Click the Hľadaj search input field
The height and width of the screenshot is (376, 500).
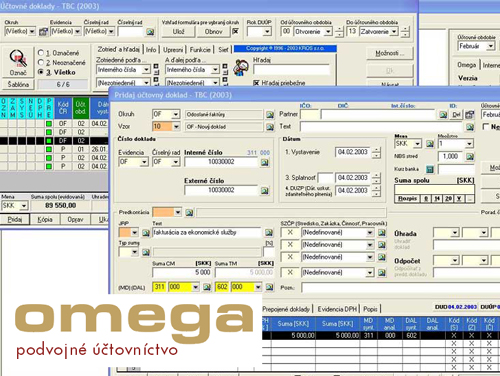[291, 70]
